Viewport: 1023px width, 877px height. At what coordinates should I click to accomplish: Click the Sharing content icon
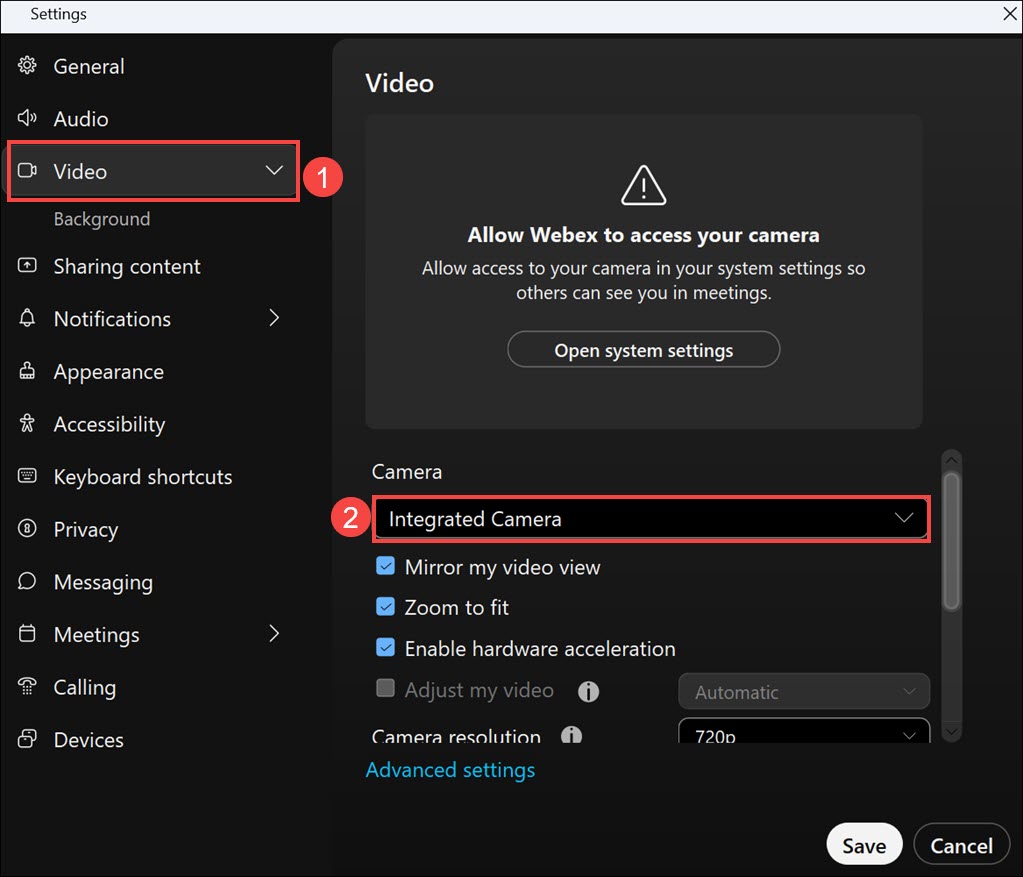[x=28, y=266]
